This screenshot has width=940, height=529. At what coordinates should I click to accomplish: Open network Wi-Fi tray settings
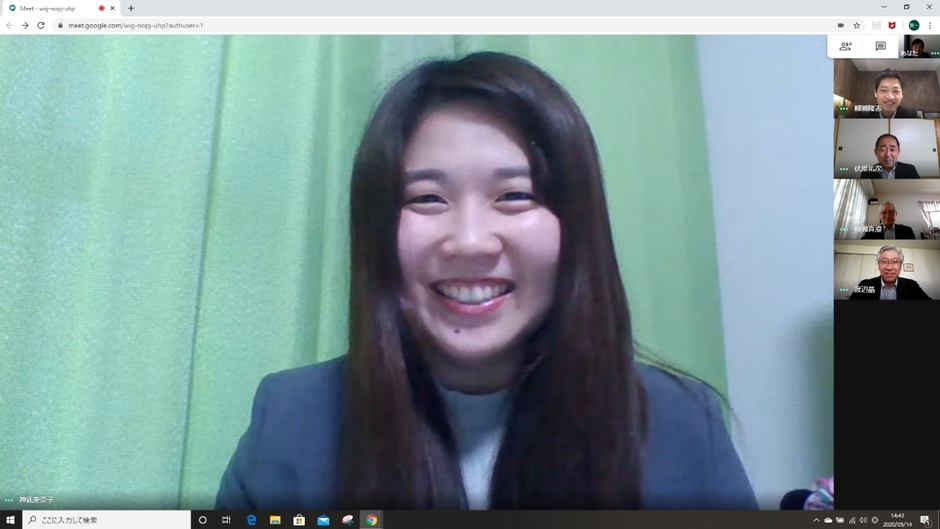point(852,520)
